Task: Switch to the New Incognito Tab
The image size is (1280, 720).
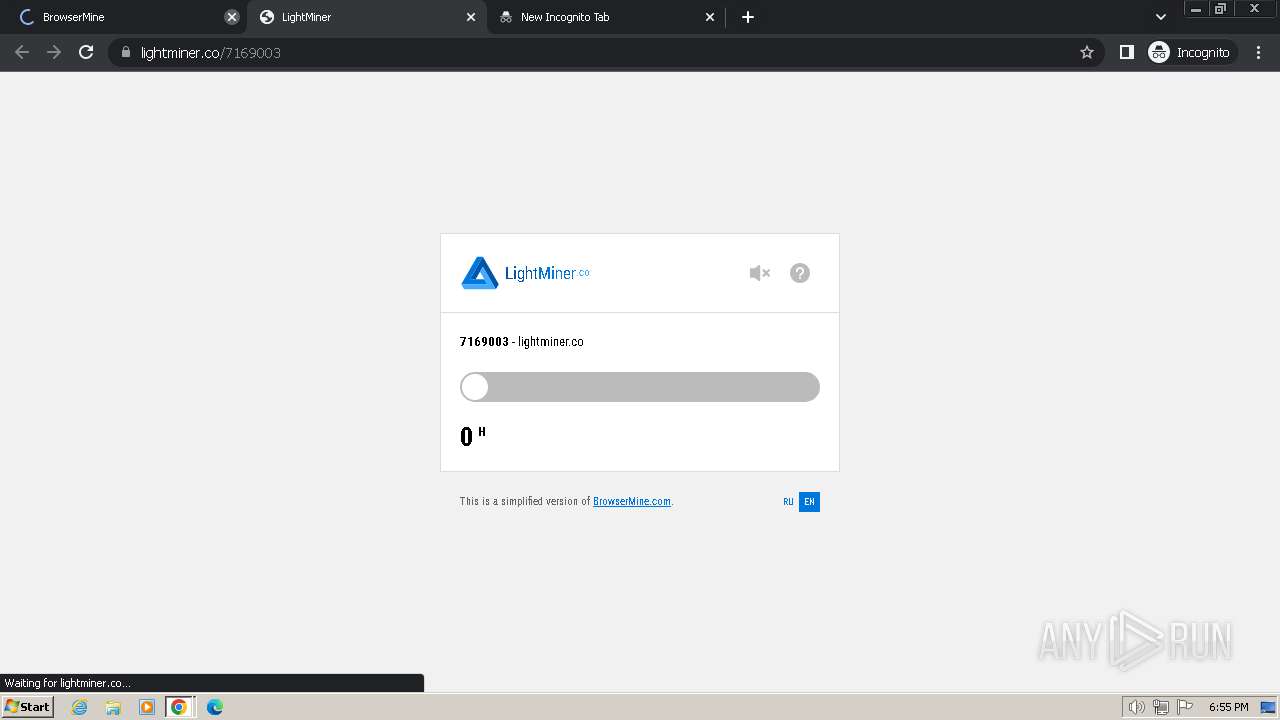Action: (x=605, y=17)
